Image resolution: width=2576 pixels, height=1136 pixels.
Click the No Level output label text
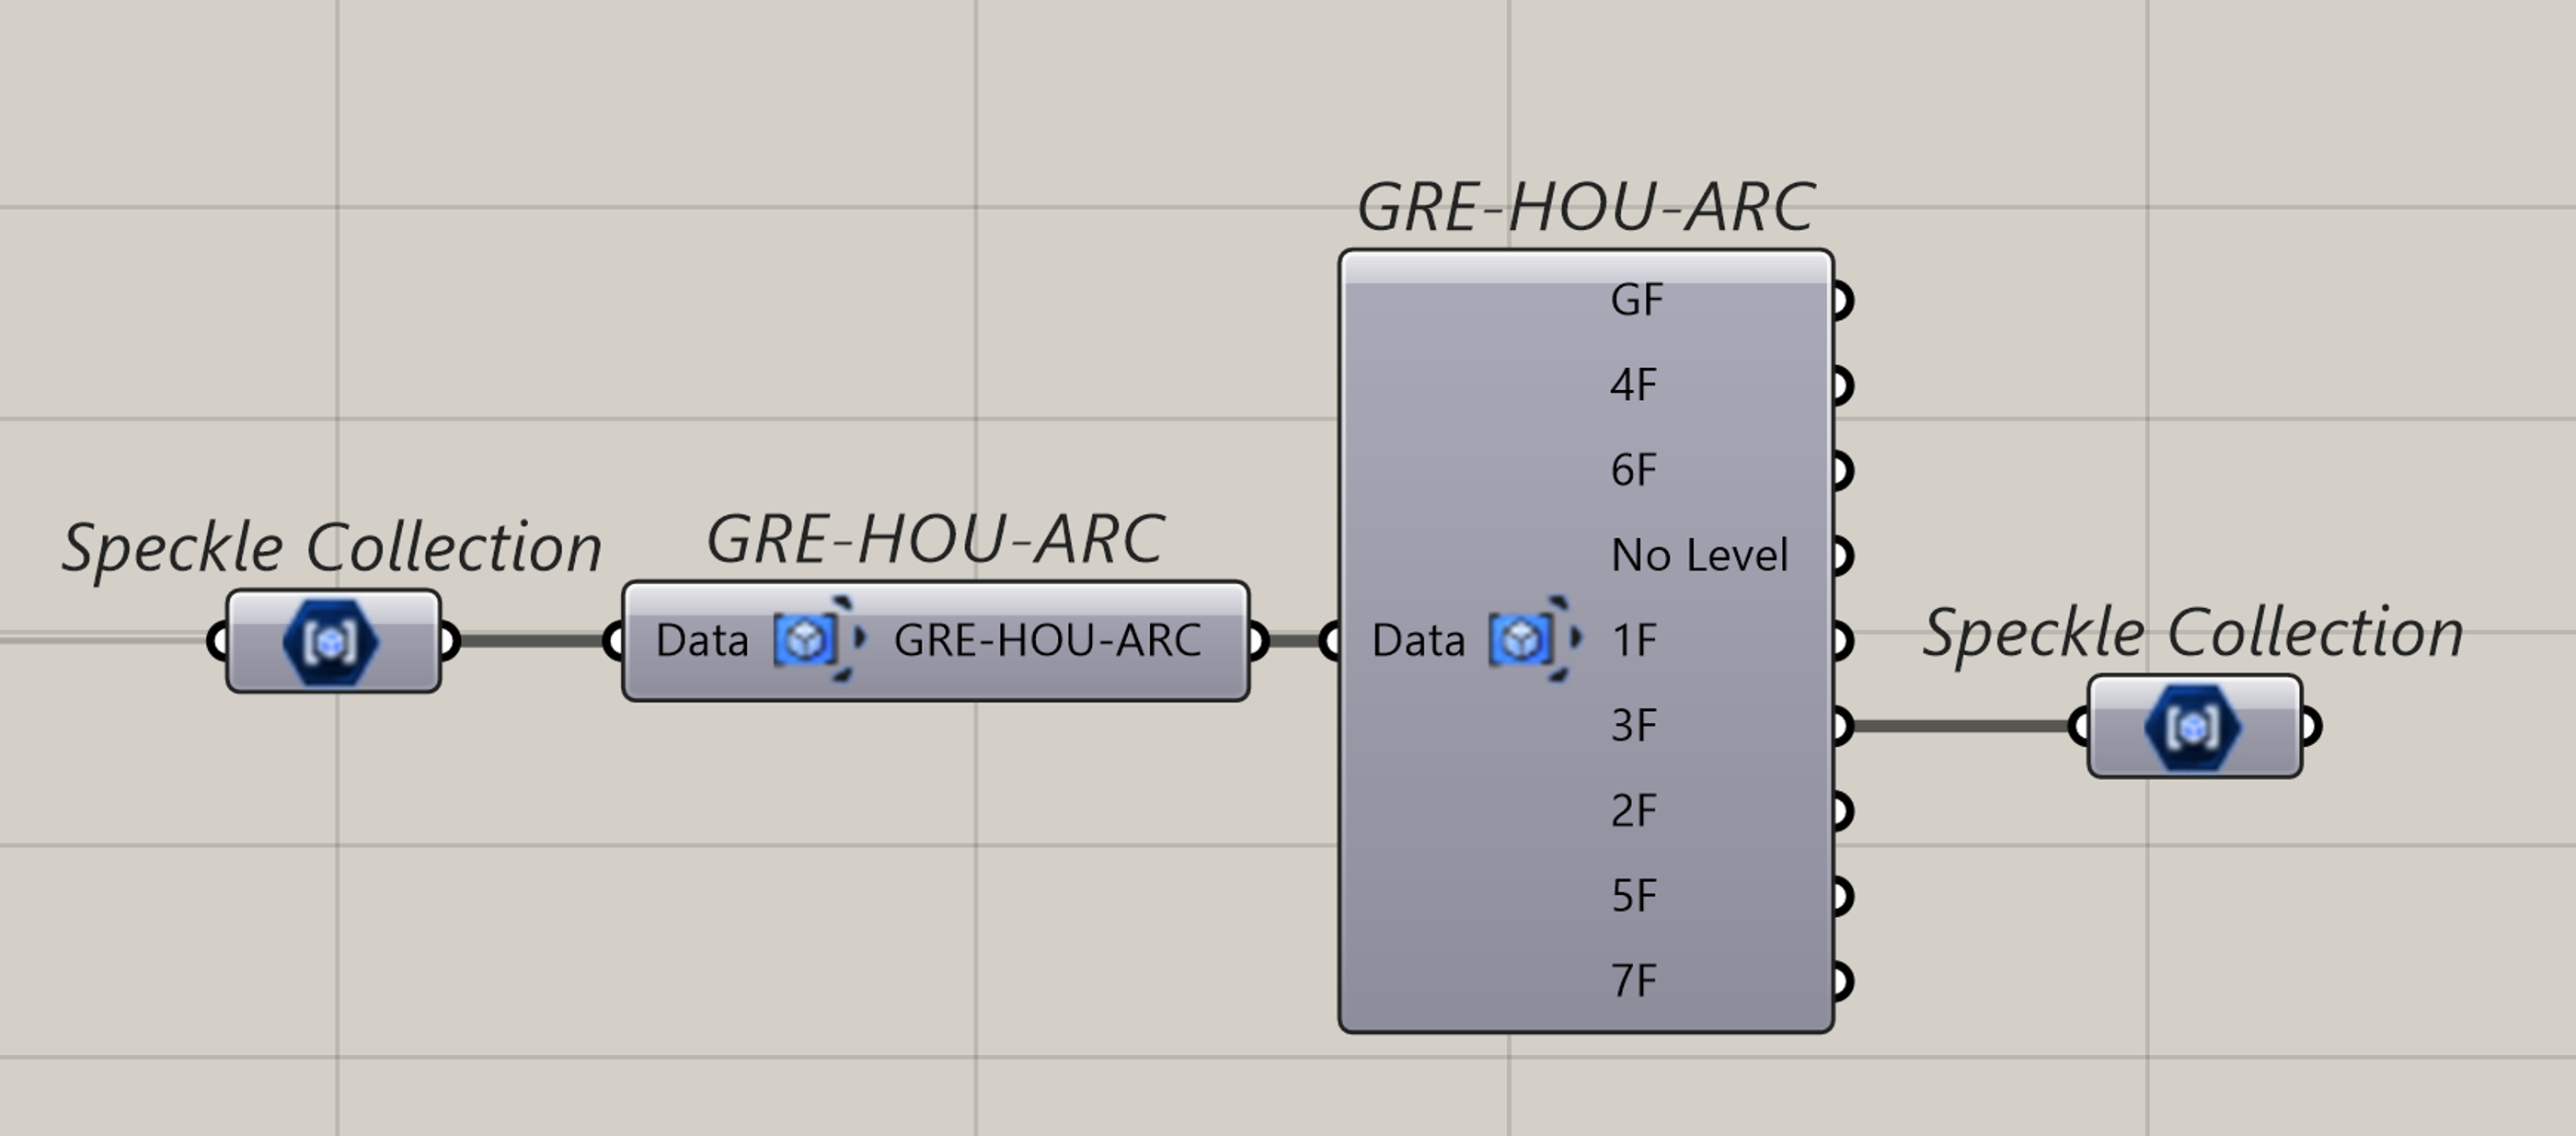1699,555
